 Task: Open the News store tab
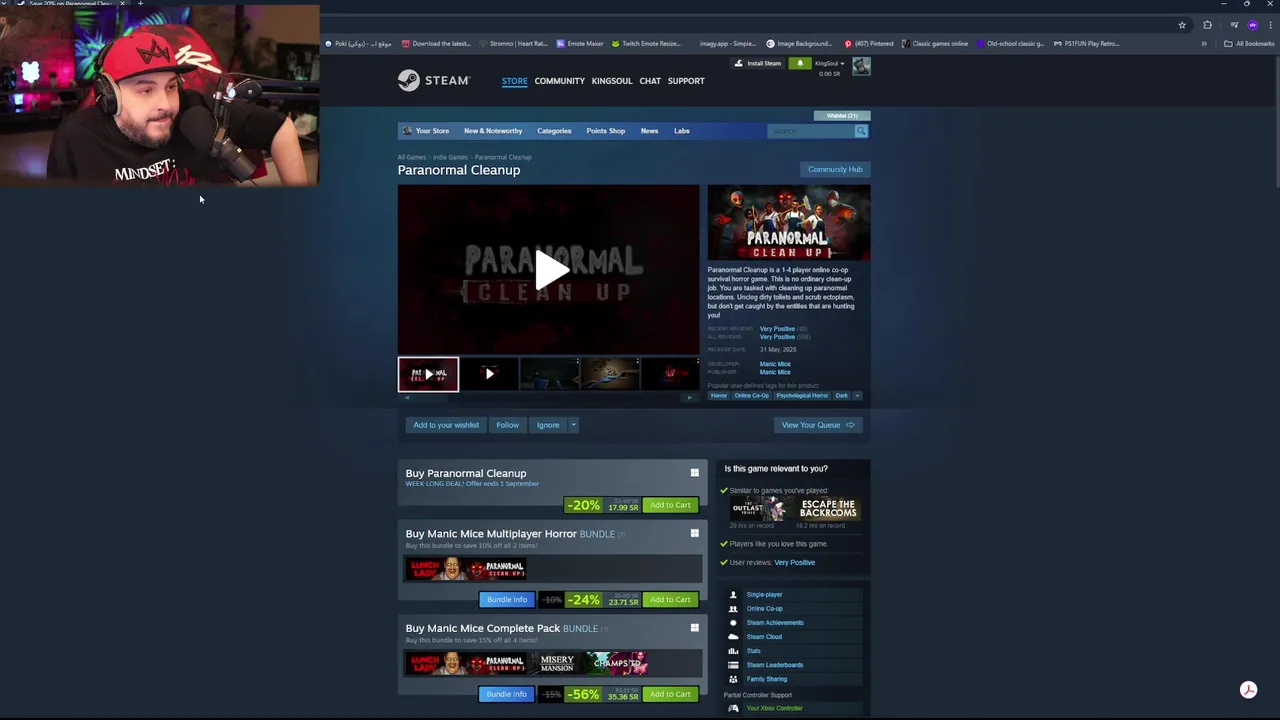coord(649,131)
